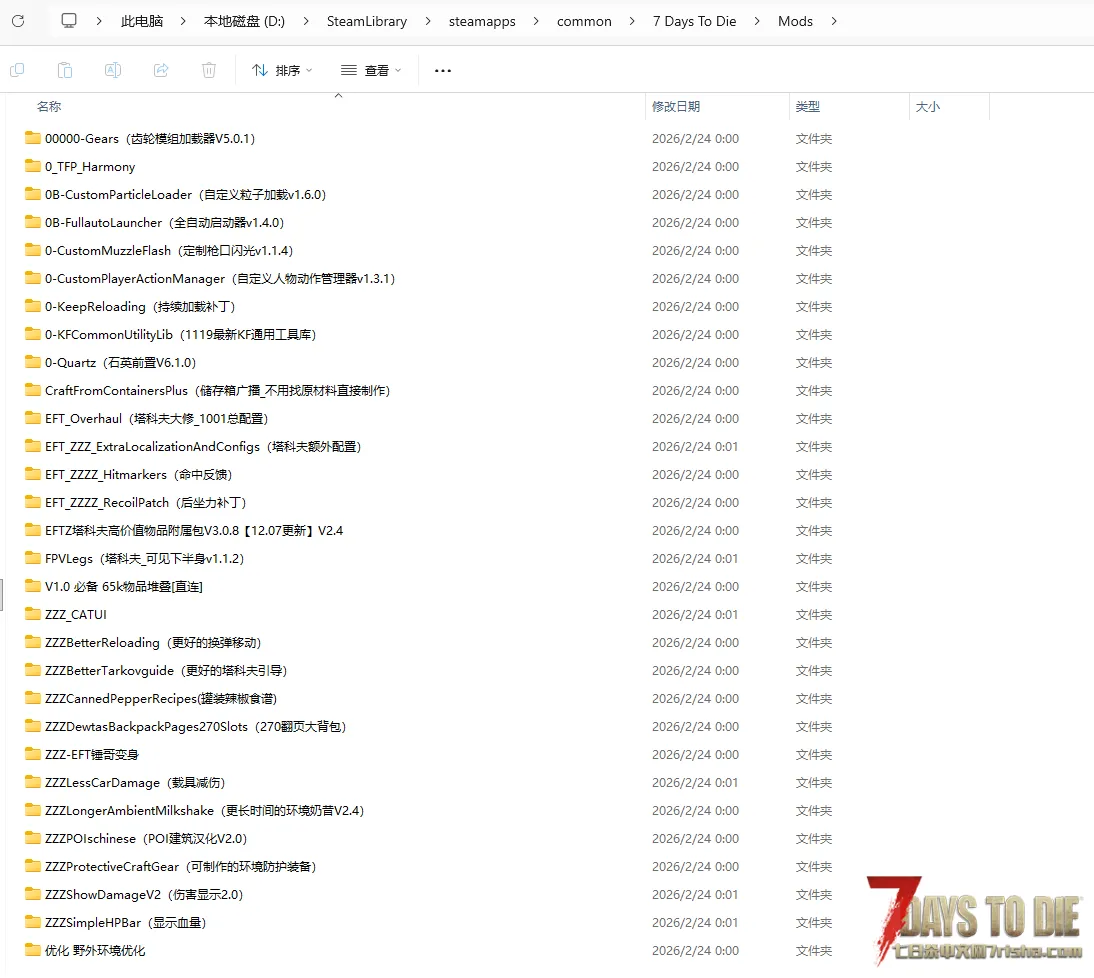This screenshot has width=1094, height=978.
Task: Select the ZZZ_CATUI folder icon
Action: [x=33, y=614]
